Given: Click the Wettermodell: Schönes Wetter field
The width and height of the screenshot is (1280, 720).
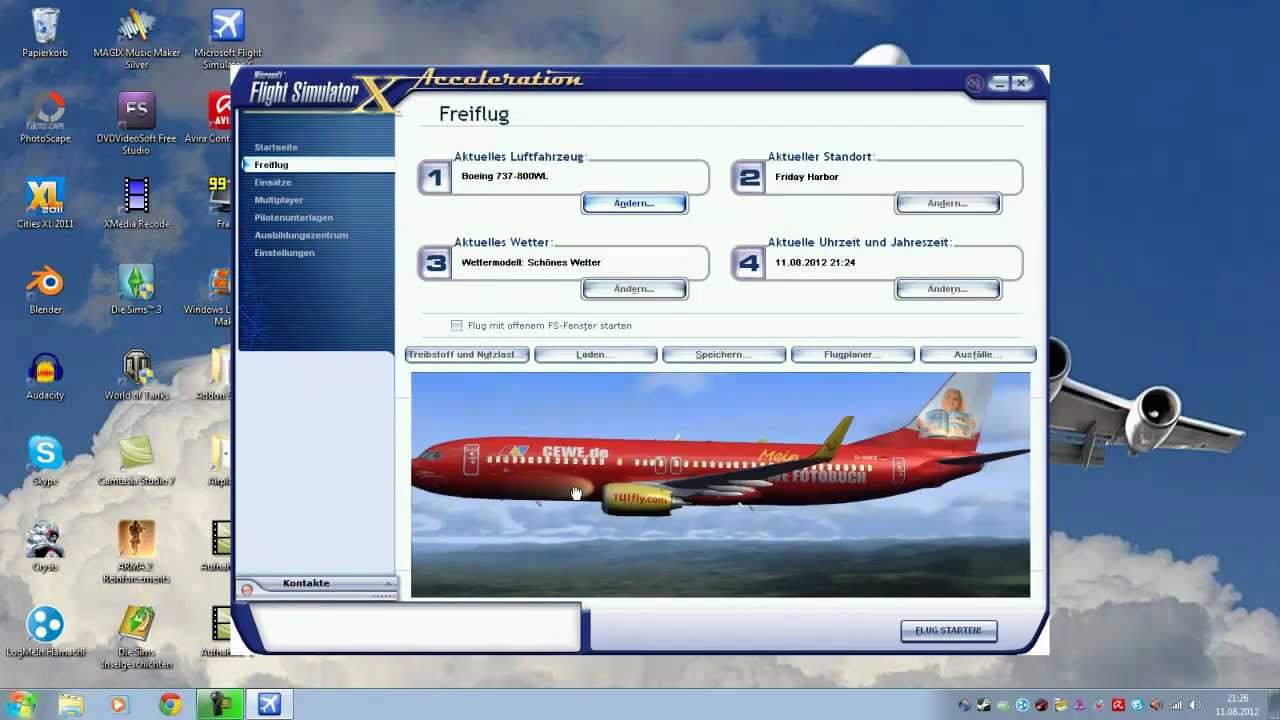Looking at the screenshot, I should (581, 263).
